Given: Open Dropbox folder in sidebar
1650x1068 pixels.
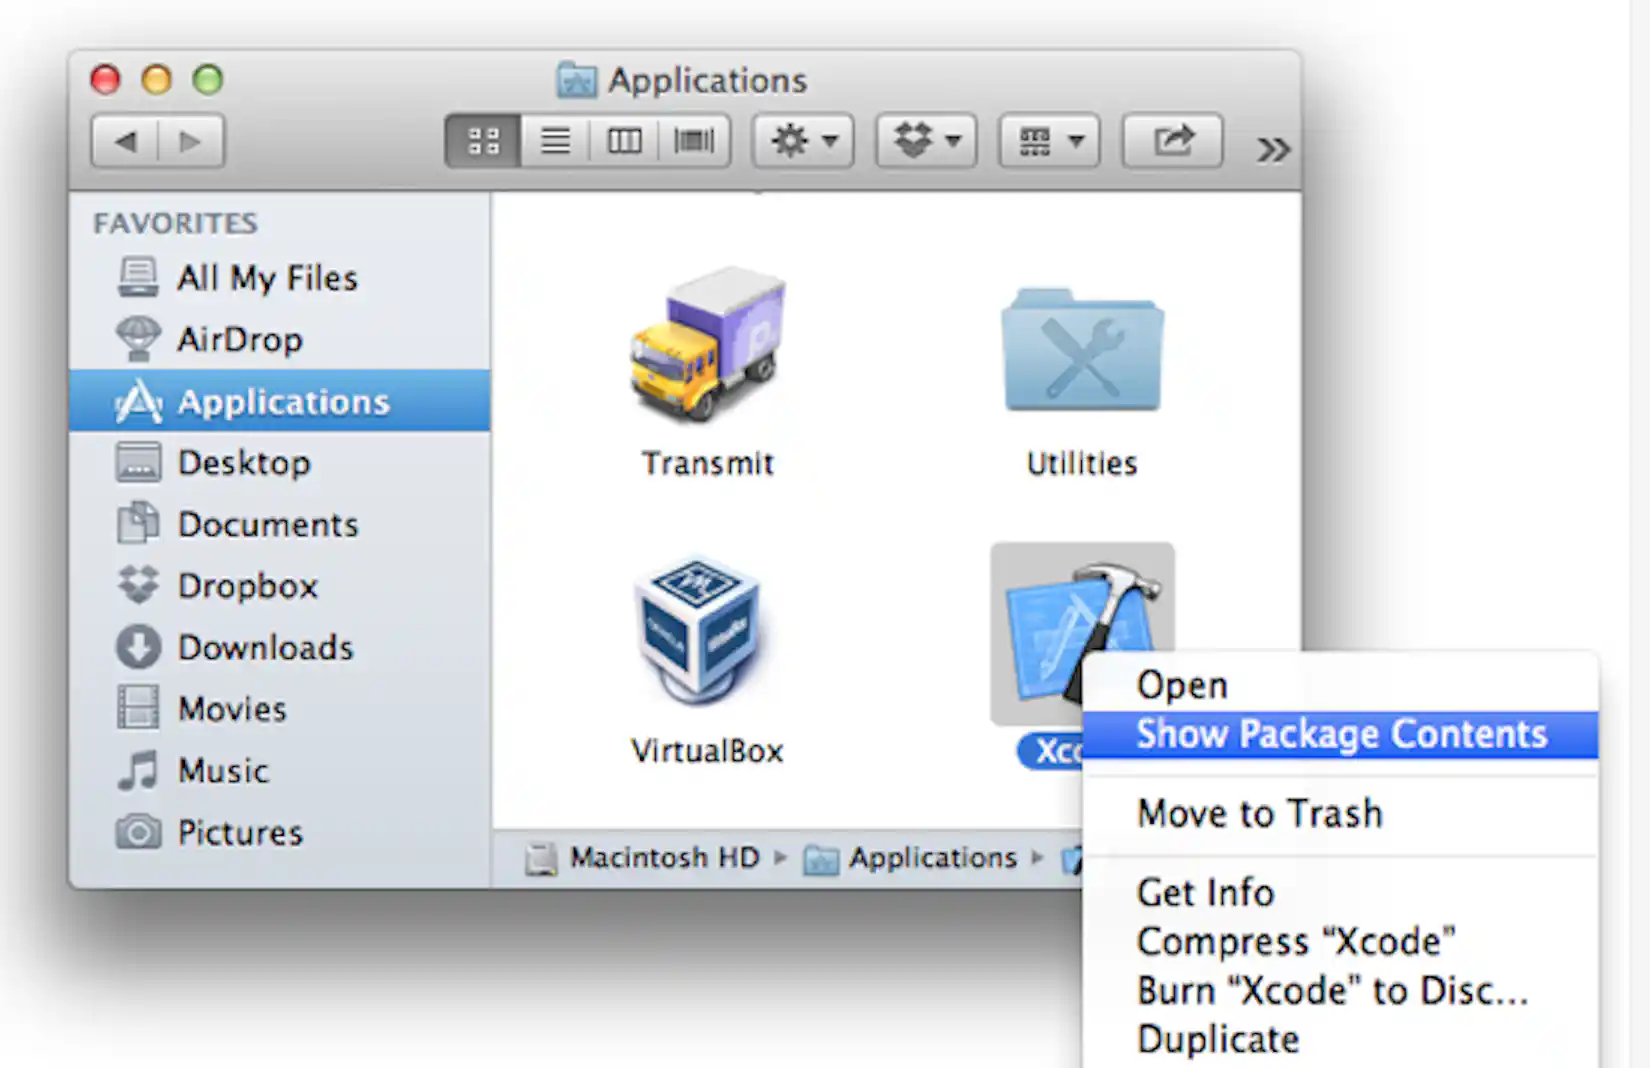Looking at the screenshot, I should [280, 586].
